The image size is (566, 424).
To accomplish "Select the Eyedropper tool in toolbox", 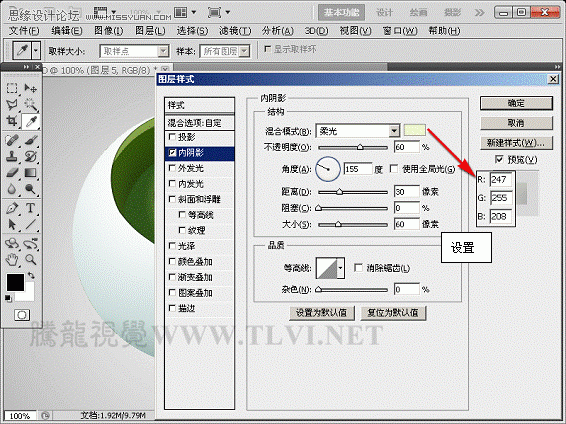I will click(30, 122).
